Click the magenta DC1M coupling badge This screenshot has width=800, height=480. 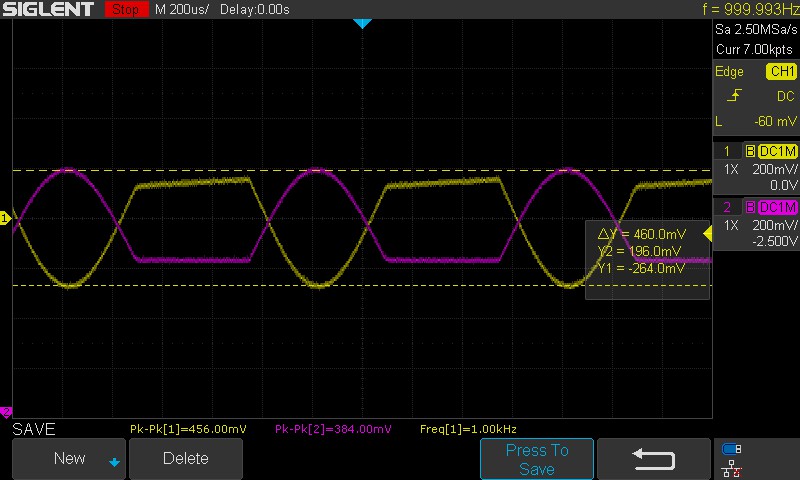tap(778, 207)
